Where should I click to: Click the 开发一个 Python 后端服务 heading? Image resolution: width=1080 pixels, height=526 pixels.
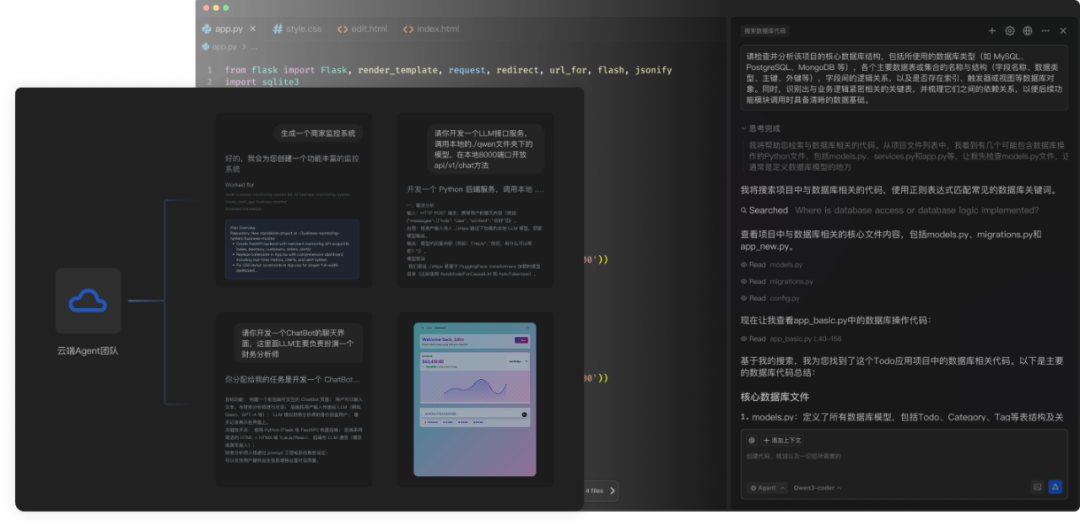(x=475, y=189)
